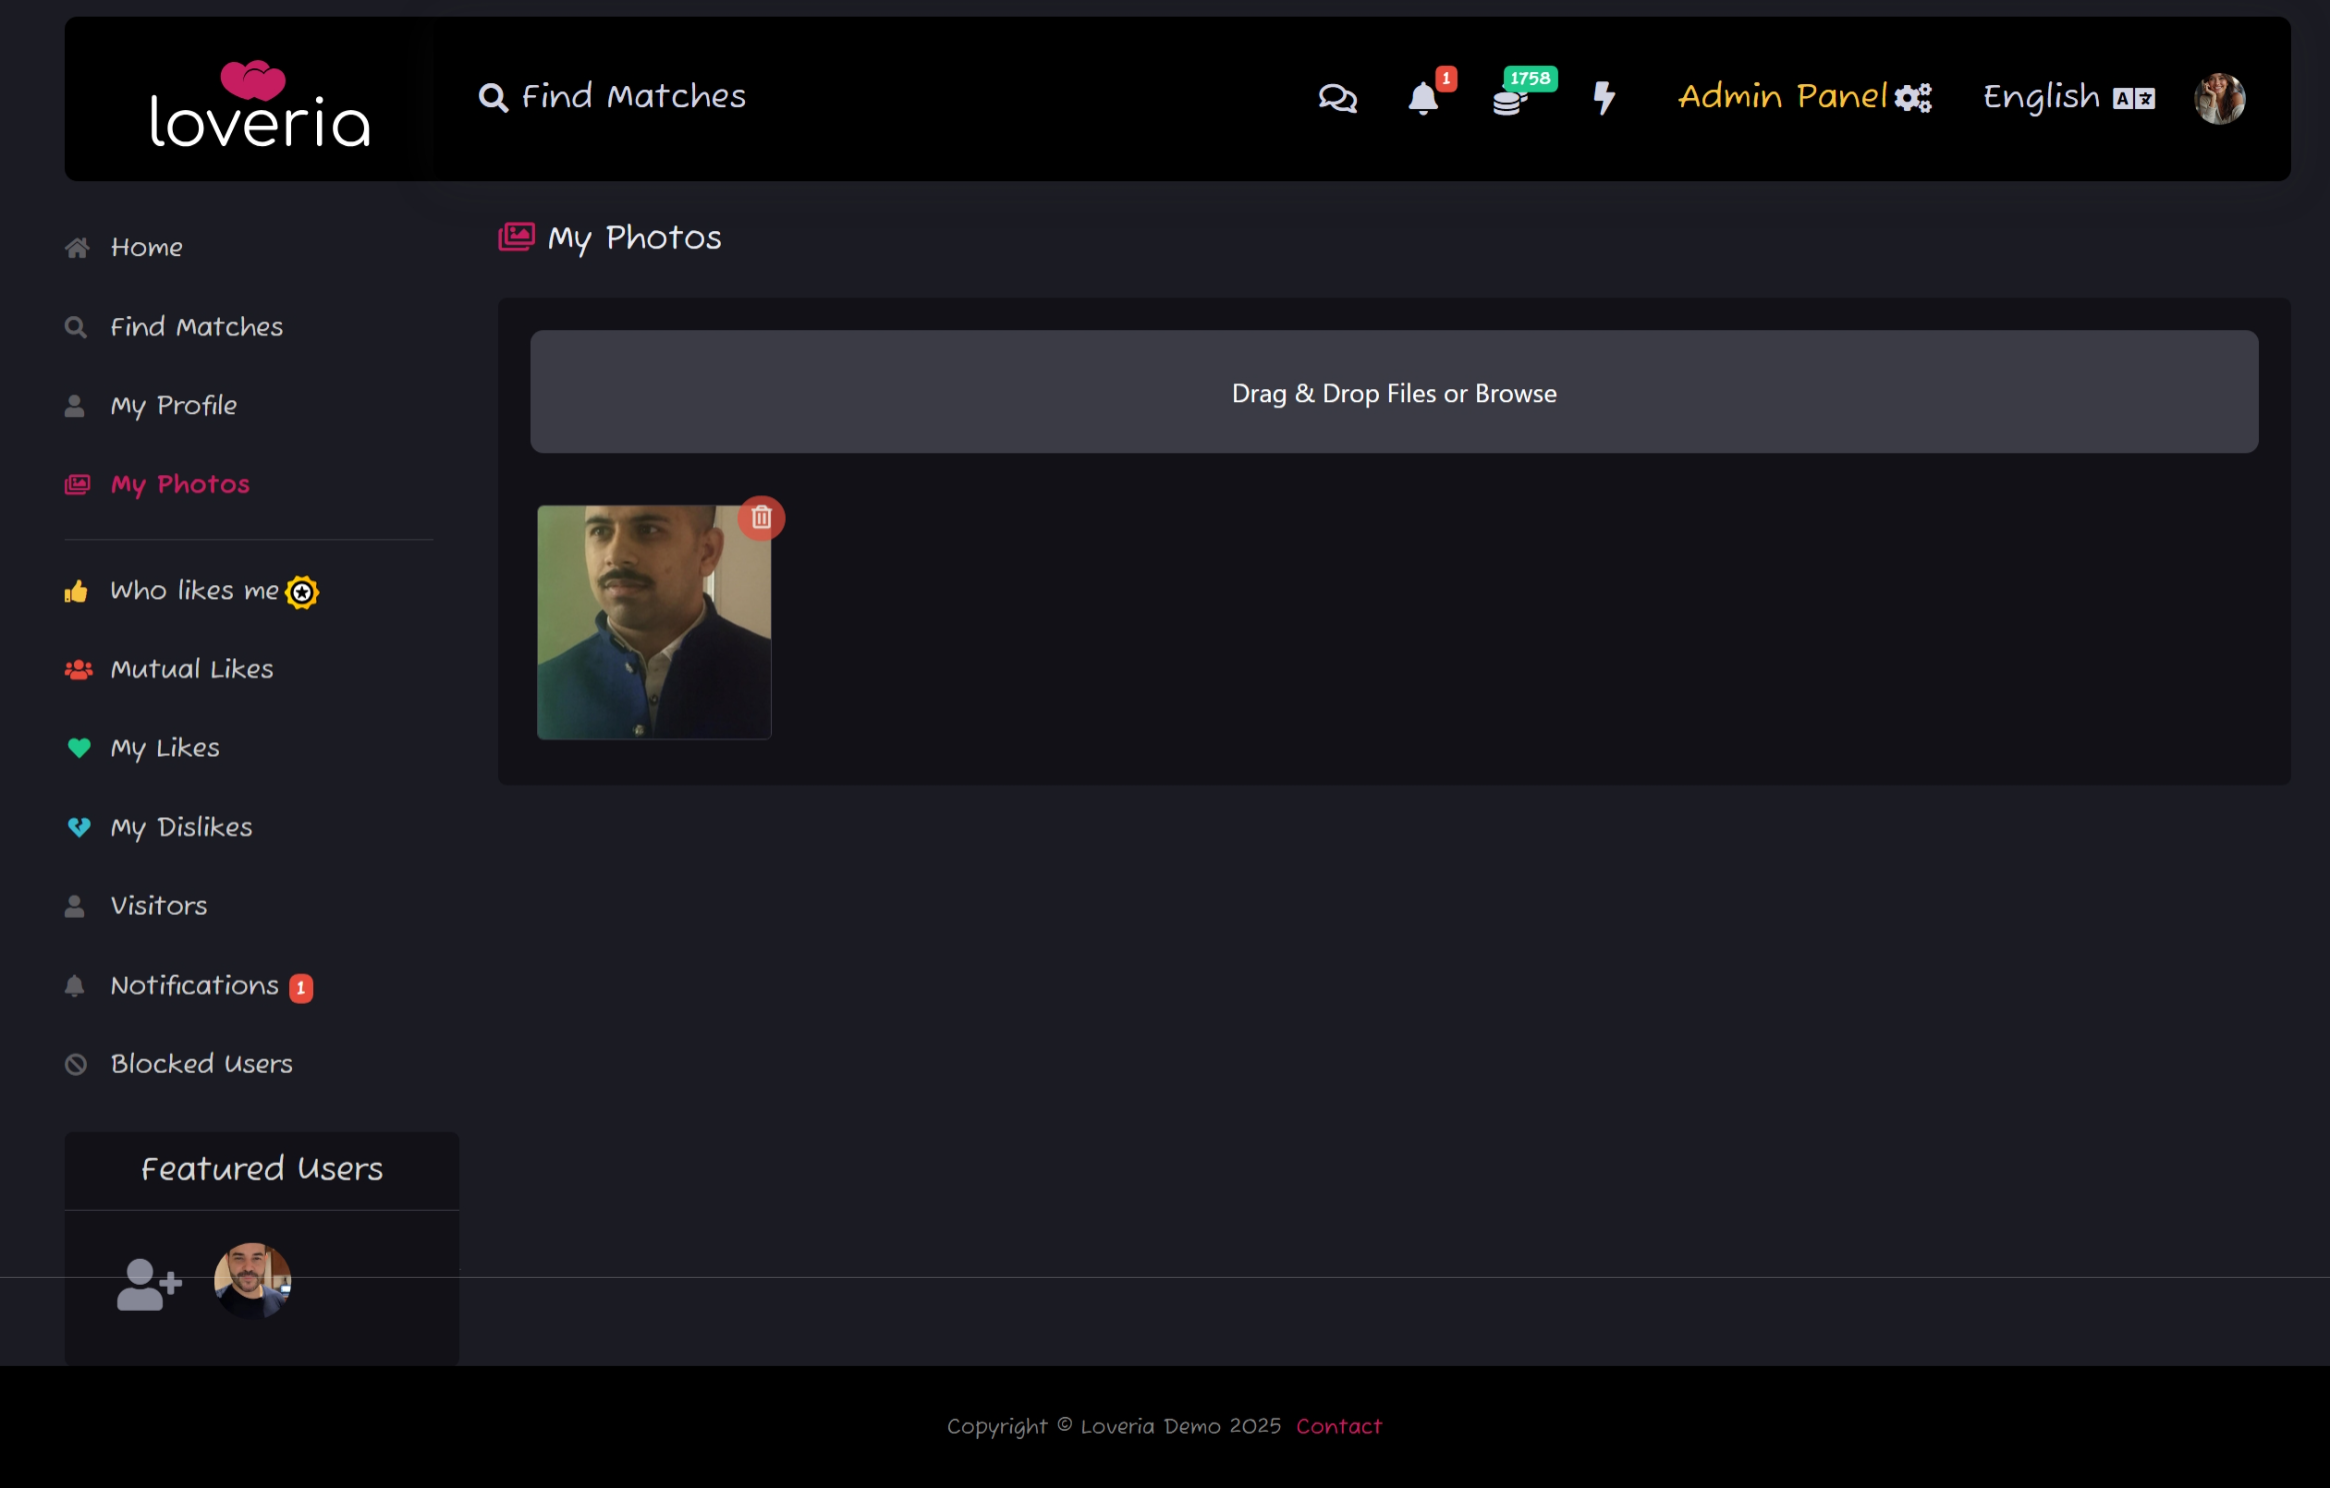
Task: Click the red 1 badge beside Notifications
Action: 301,988
